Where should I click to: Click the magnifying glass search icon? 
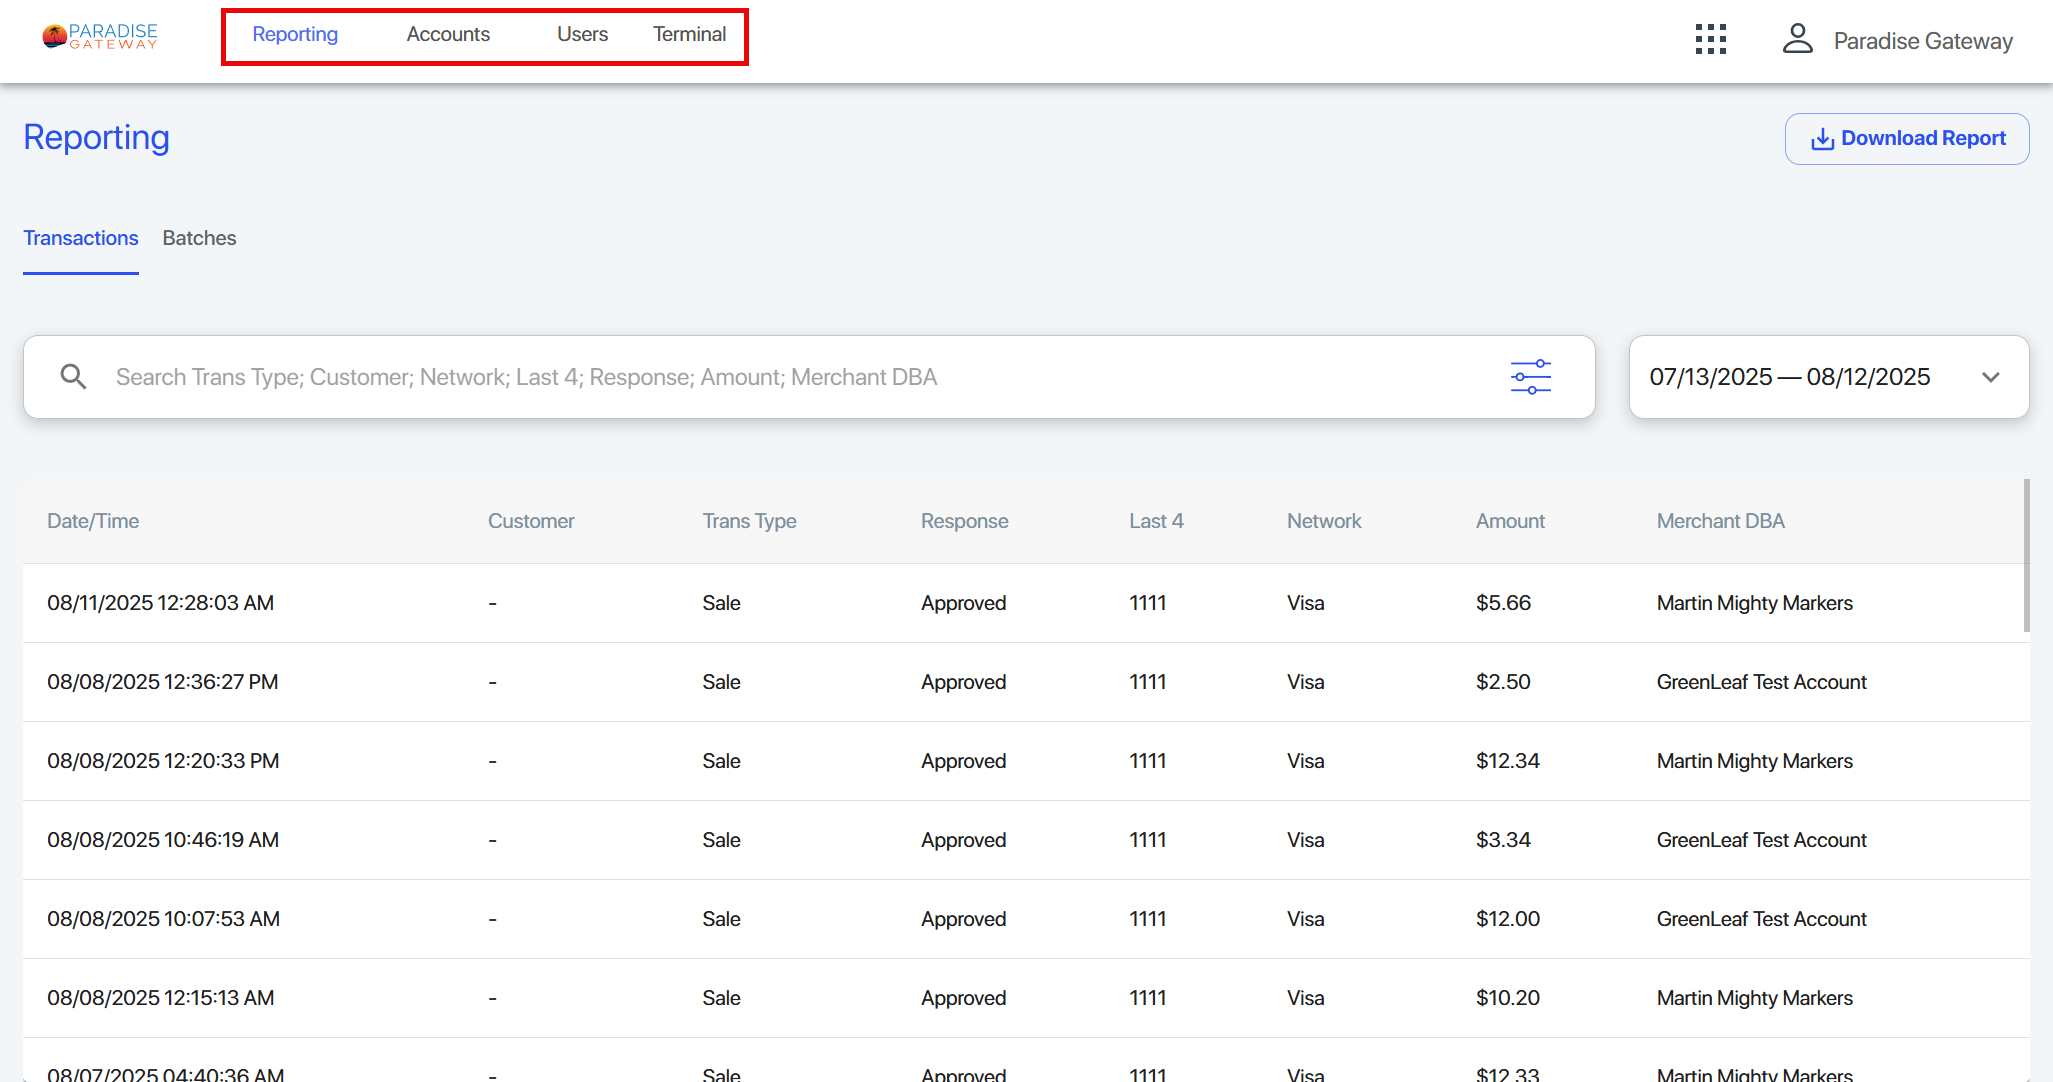pos(73,377)
